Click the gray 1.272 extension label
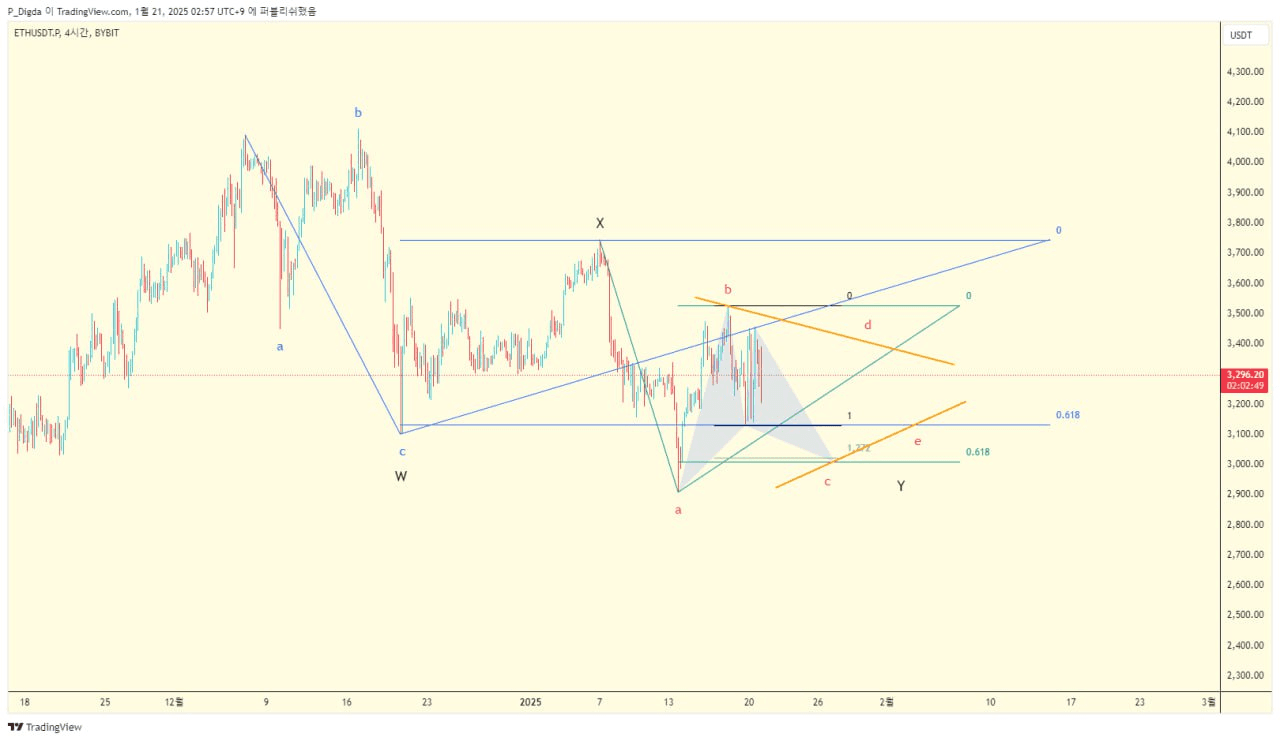 coord(859,448)
